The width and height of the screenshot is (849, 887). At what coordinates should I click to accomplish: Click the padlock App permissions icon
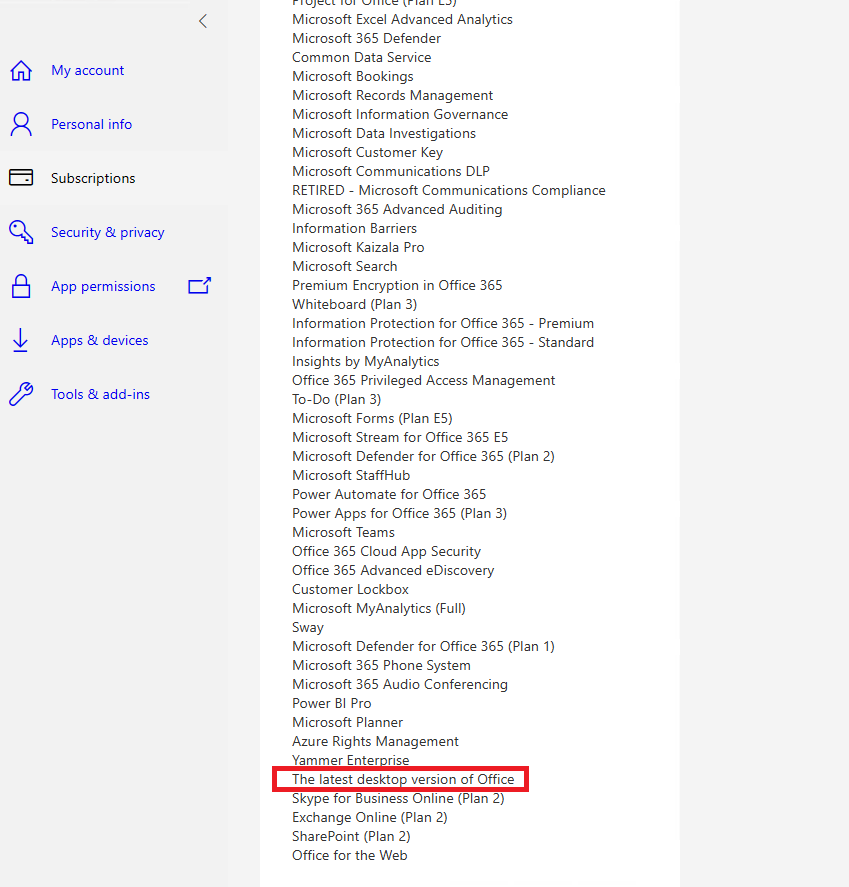21,286
